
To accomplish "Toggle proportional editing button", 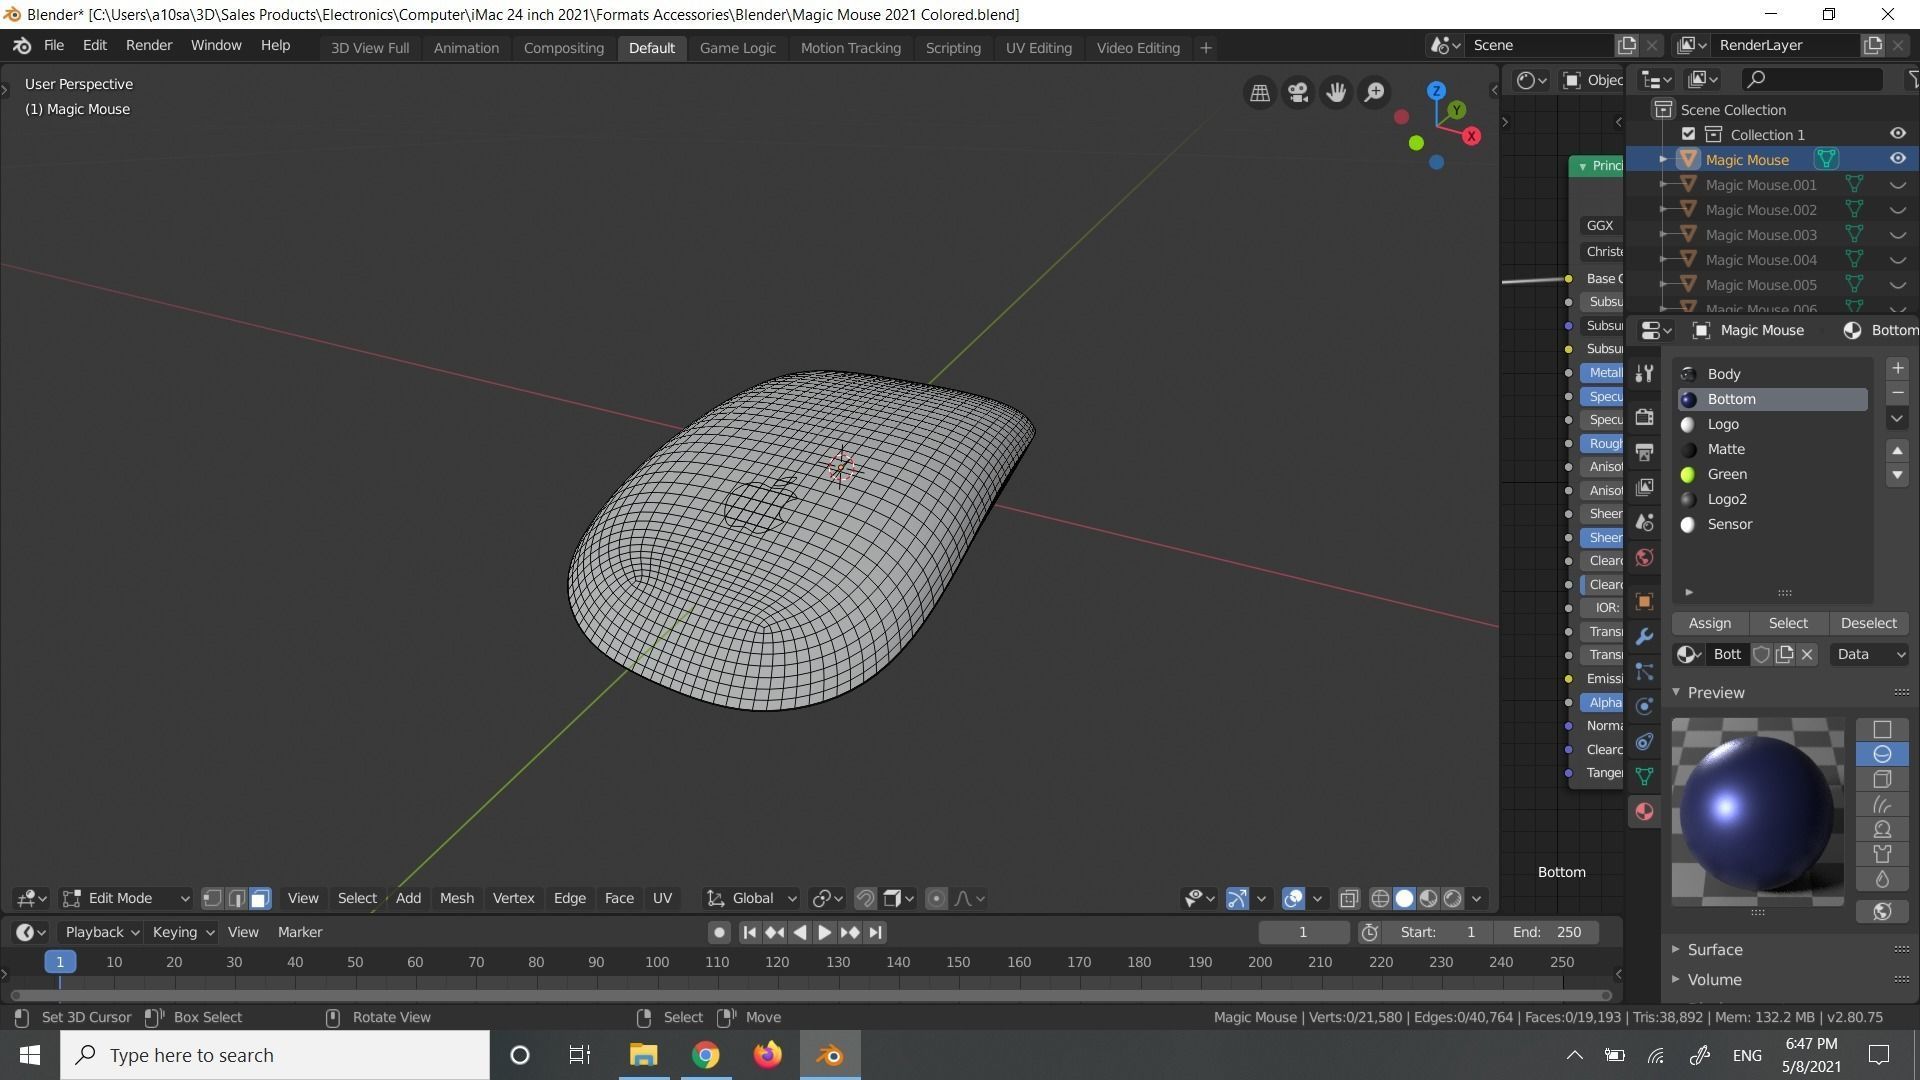I will [x=936, y=899].
